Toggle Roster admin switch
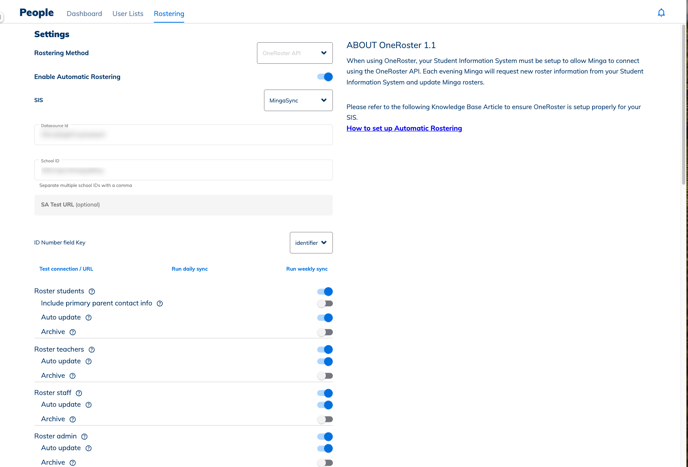The height and width of the screenshot is (467, 688). (325, 437)
